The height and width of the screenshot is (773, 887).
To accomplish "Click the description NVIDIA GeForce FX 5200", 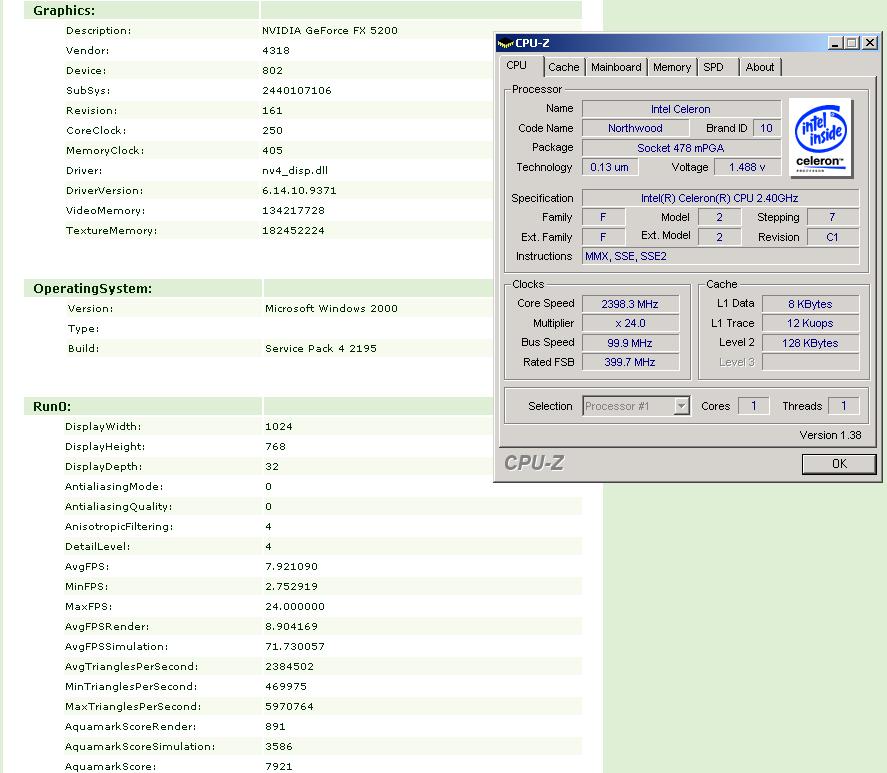I will tap(330, 31).
